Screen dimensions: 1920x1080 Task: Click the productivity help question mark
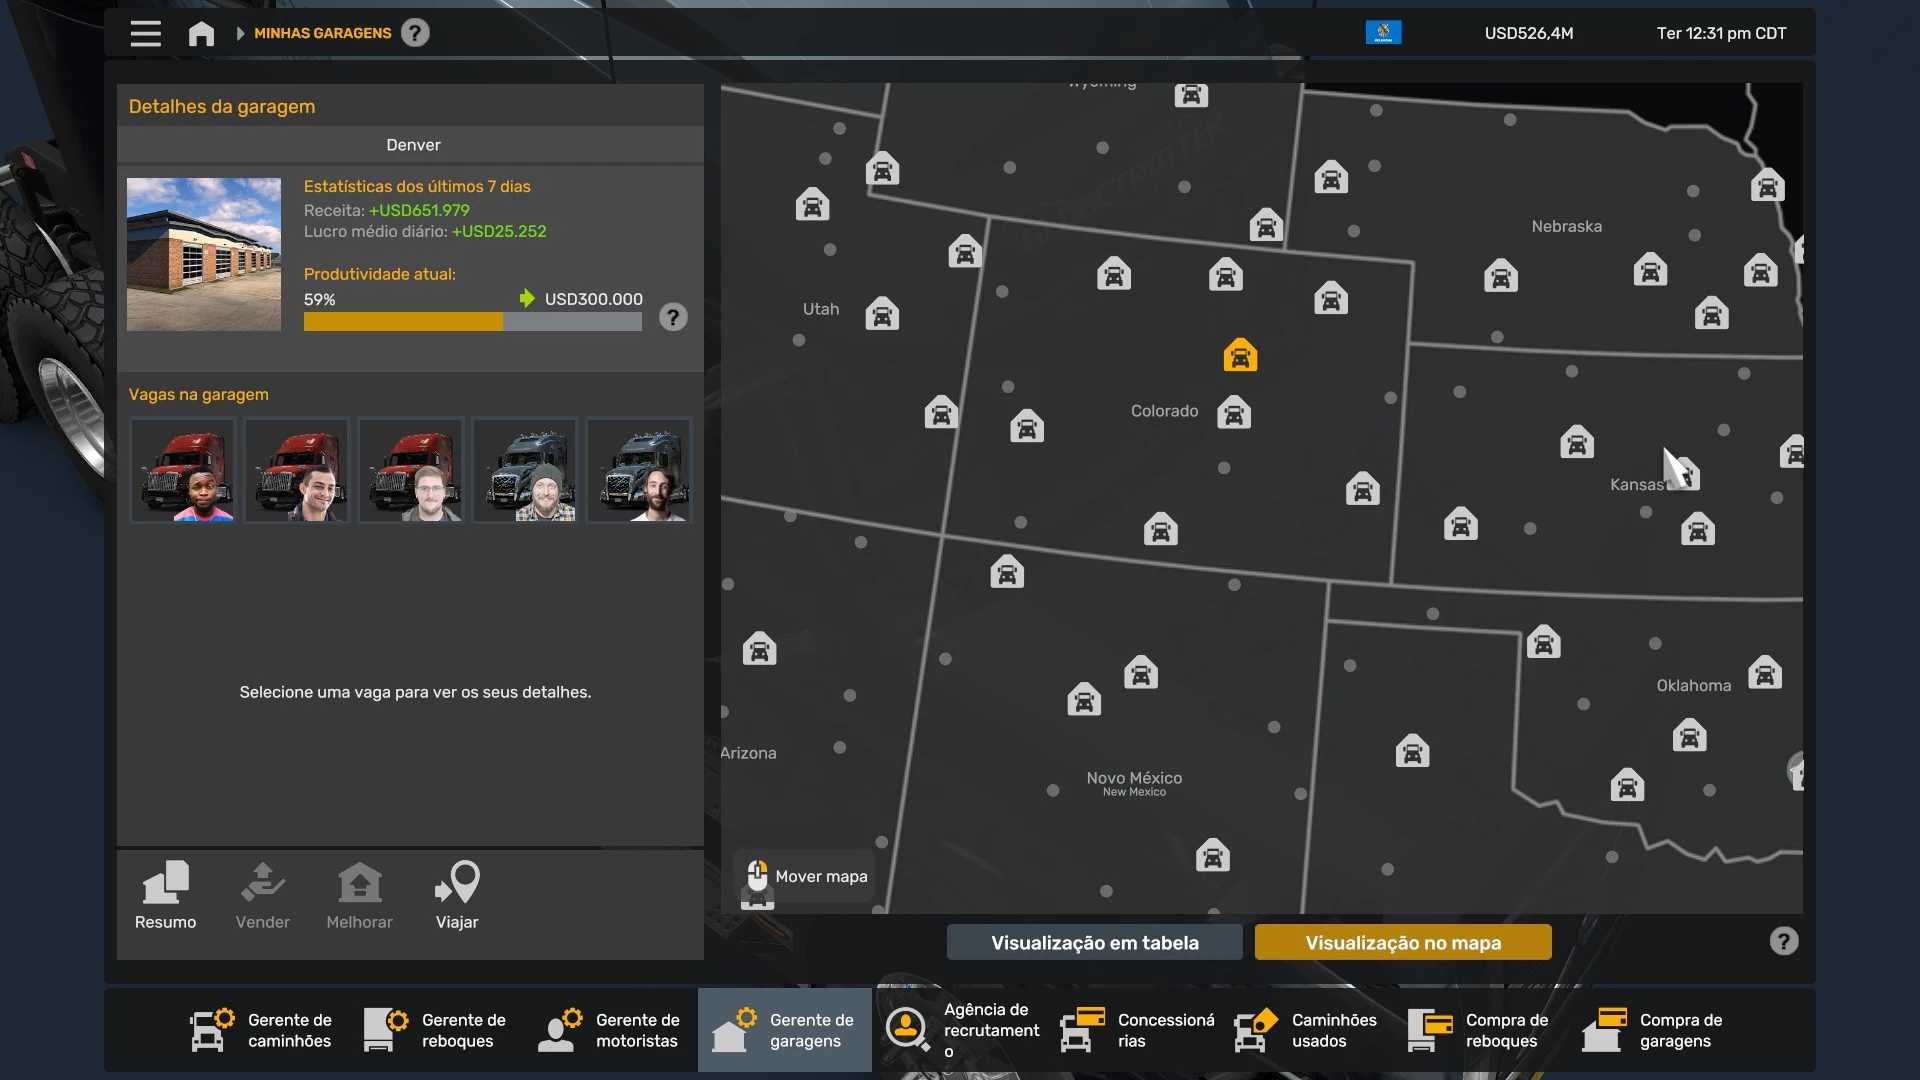(x=673, y=318)
